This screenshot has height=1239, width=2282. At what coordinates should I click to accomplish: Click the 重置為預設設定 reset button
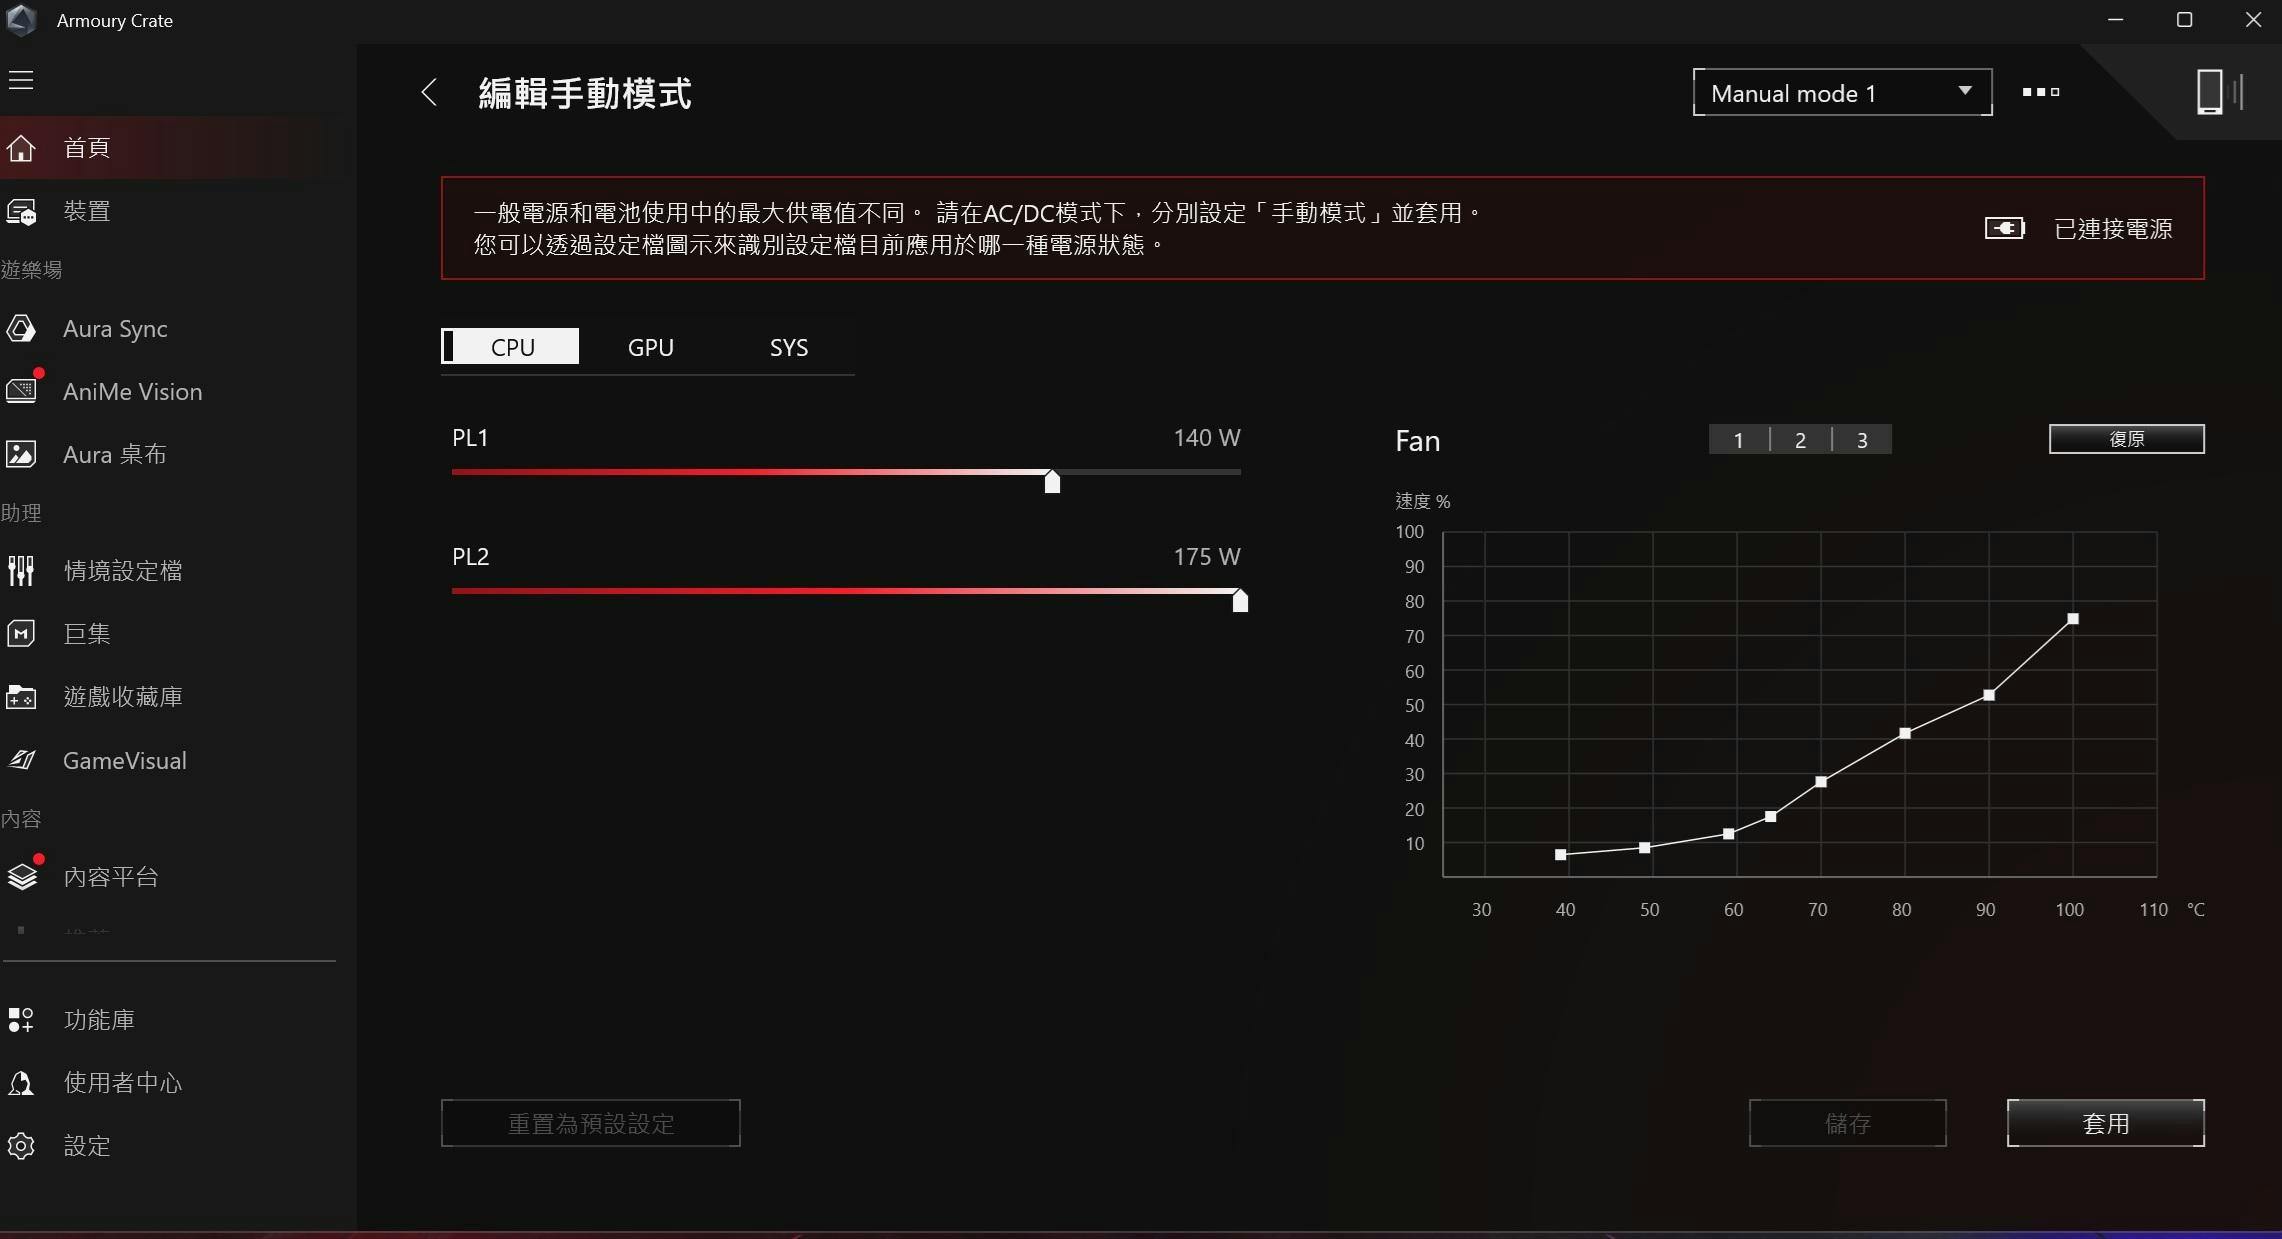point(590,1123)
